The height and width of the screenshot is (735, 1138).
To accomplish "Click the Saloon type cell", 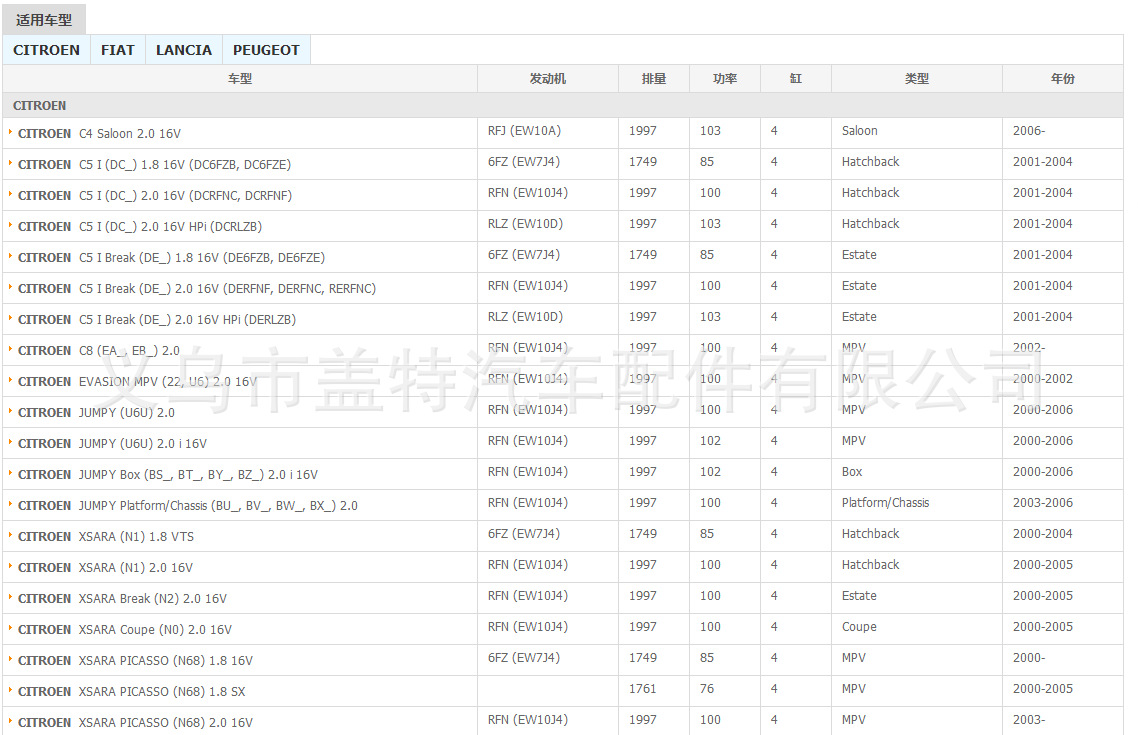I will [859, 131].
